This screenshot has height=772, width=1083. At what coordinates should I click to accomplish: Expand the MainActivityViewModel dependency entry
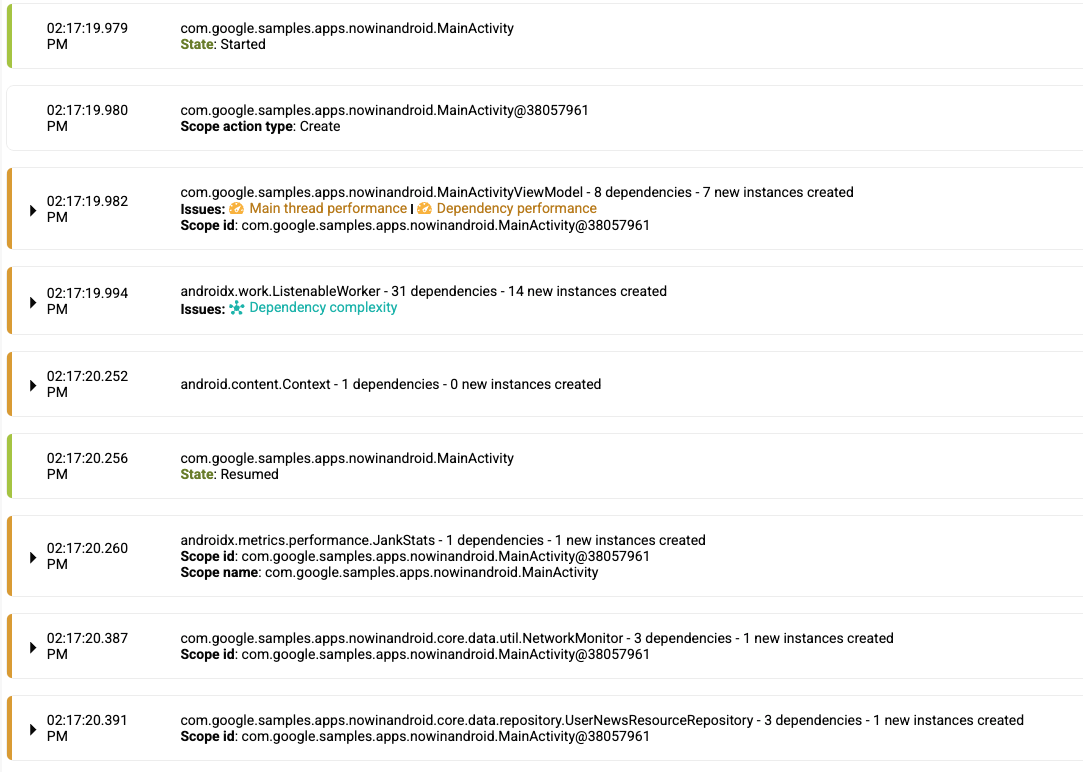tap(33, 210)
